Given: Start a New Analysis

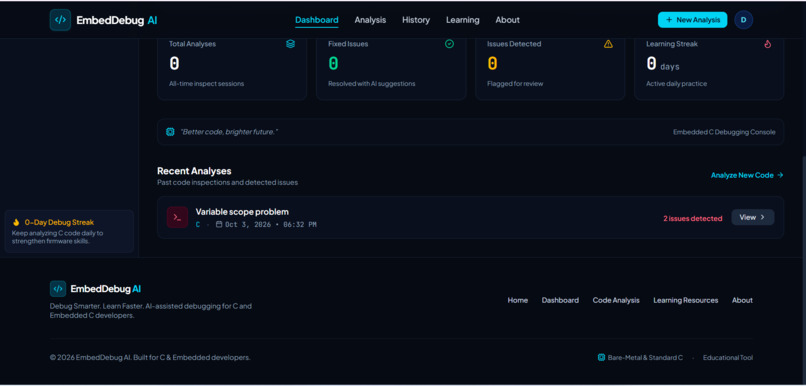Looking at the screenshot, I should click(692, 20).
